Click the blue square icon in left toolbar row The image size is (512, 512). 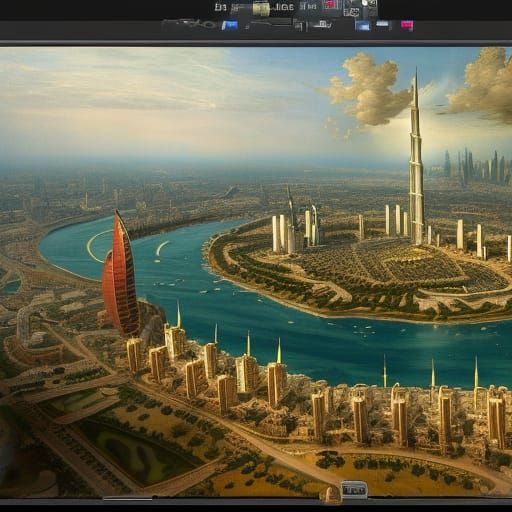(x=230, y=25)
